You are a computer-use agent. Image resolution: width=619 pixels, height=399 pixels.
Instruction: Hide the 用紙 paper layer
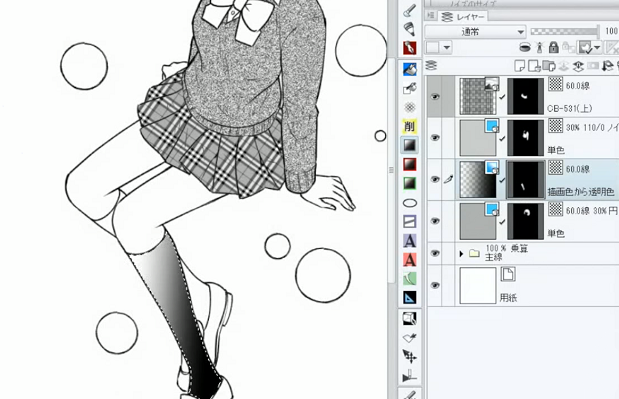(x=435, y=285)
